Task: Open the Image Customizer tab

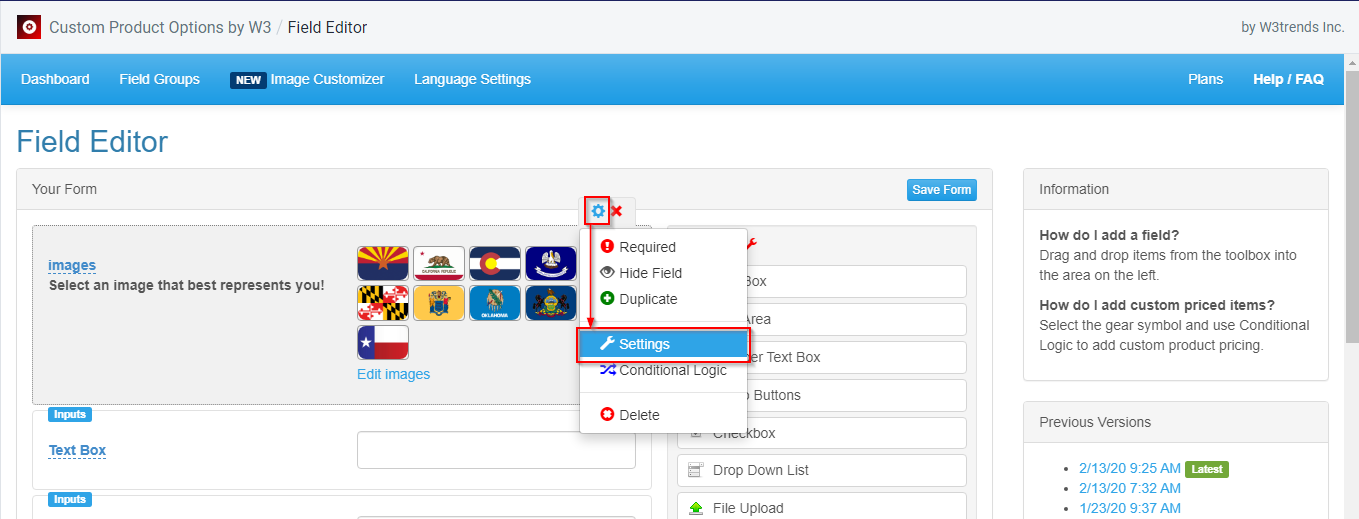Action: (x=307, y=79)
